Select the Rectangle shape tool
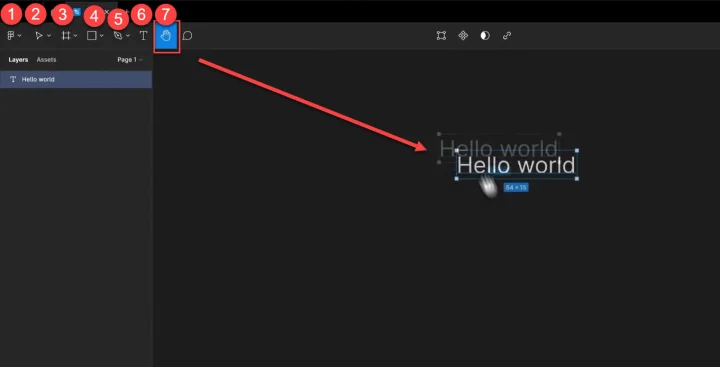 [x=92, y=35]
